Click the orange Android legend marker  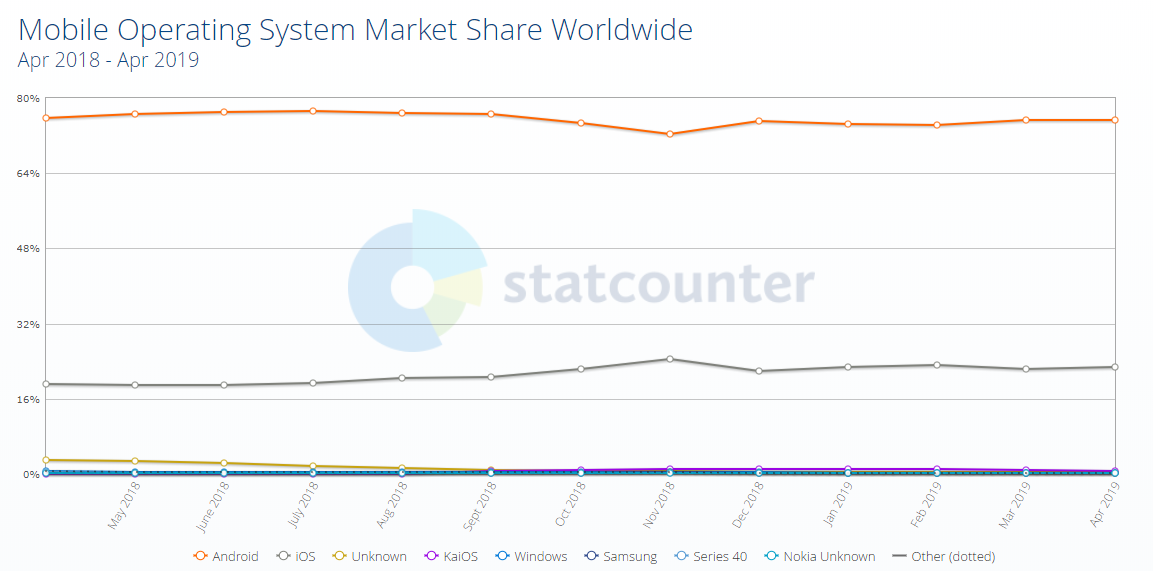click(x=200, y=556)
